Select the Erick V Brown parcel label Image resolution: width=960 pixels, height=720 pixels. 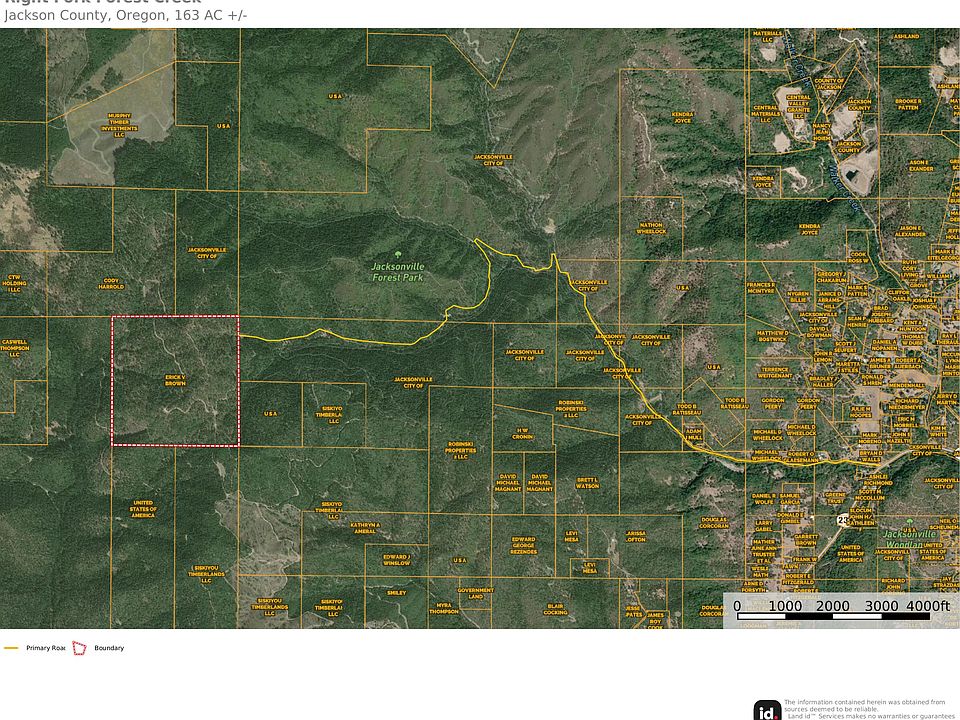point(175,380)
